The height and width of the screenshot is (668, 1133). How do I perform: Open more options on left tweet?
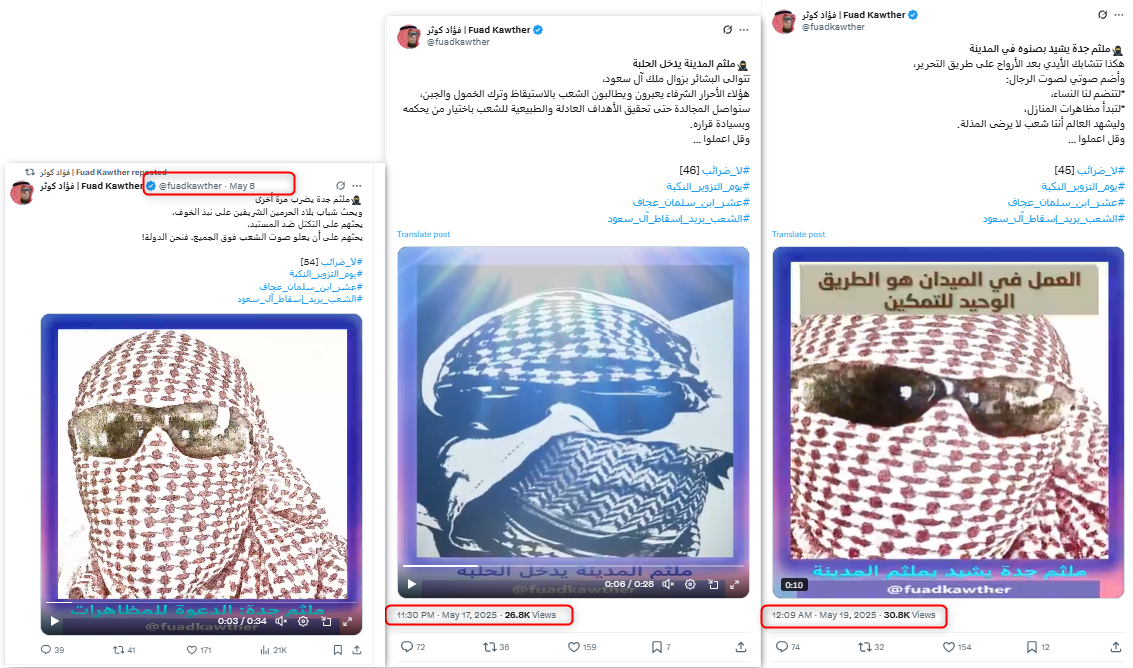(357, 186)
